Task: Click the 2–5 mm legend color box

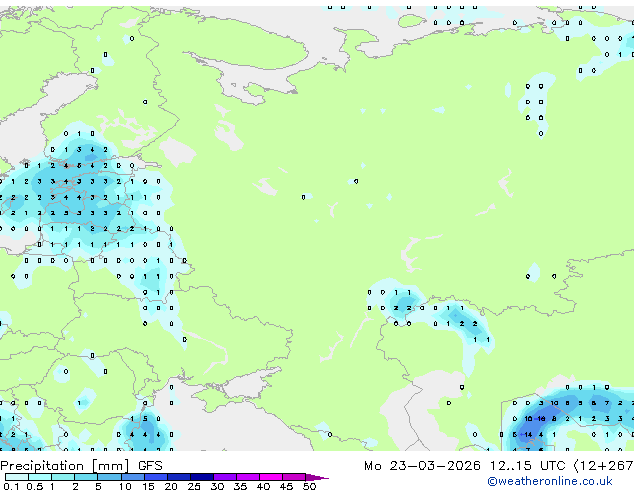Action: [86, 477]
